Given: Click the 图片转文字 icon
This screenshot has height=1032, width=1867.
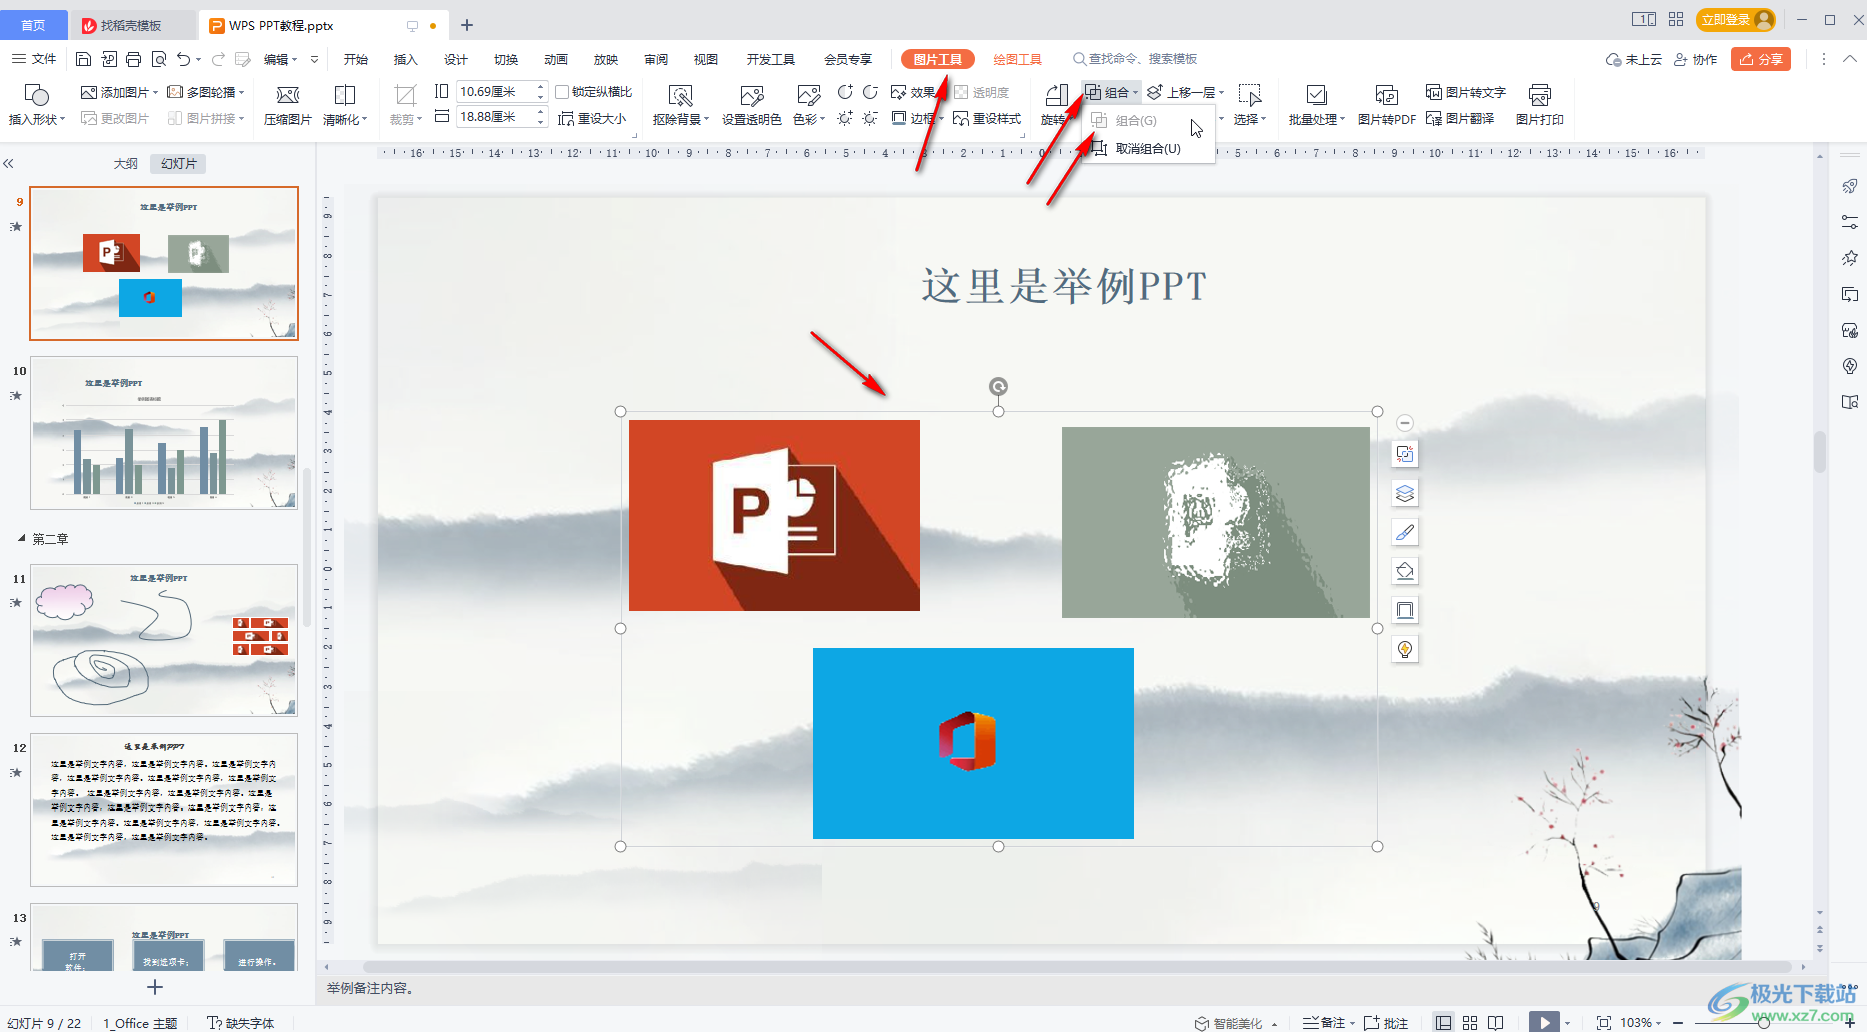Looking at the screenshot, I should [1434, 92].
